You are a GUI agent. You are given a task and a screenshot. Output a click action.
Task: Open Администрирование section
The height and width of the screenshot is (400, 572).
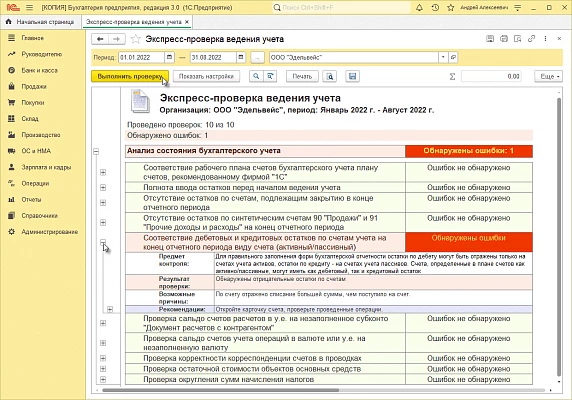49,232
